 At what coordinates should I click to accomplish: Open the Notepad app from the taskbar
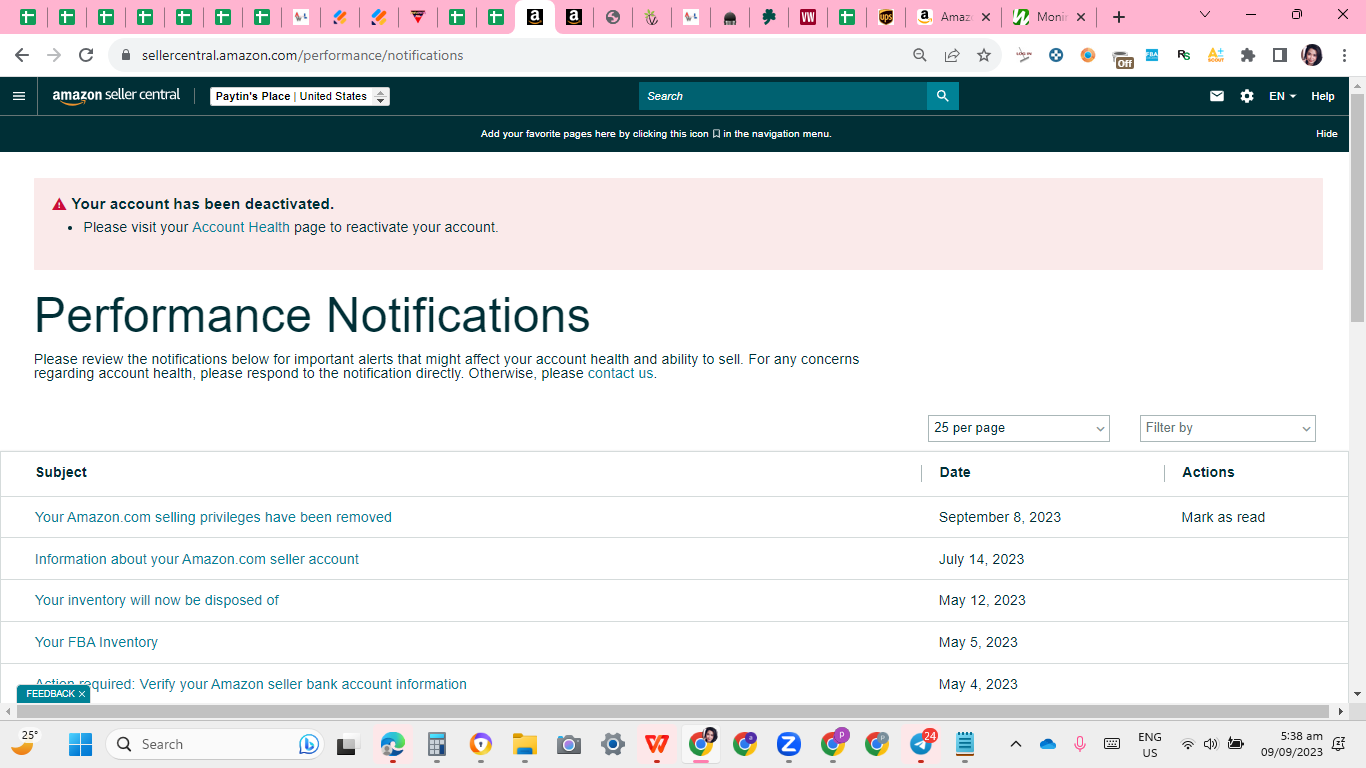(965, 744)
